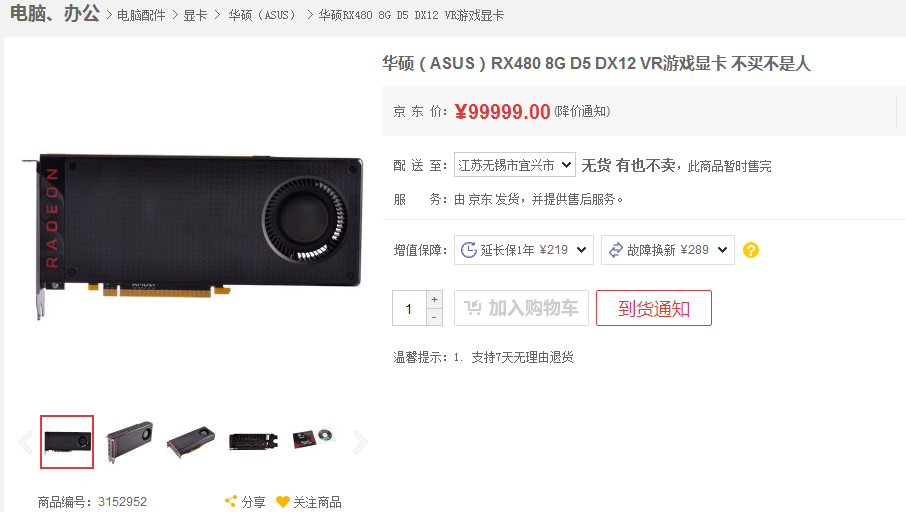Screen dimensions: 906x512
Task: Expand the 故障换新 ¥289 dropdown
Action: [667, 250]
